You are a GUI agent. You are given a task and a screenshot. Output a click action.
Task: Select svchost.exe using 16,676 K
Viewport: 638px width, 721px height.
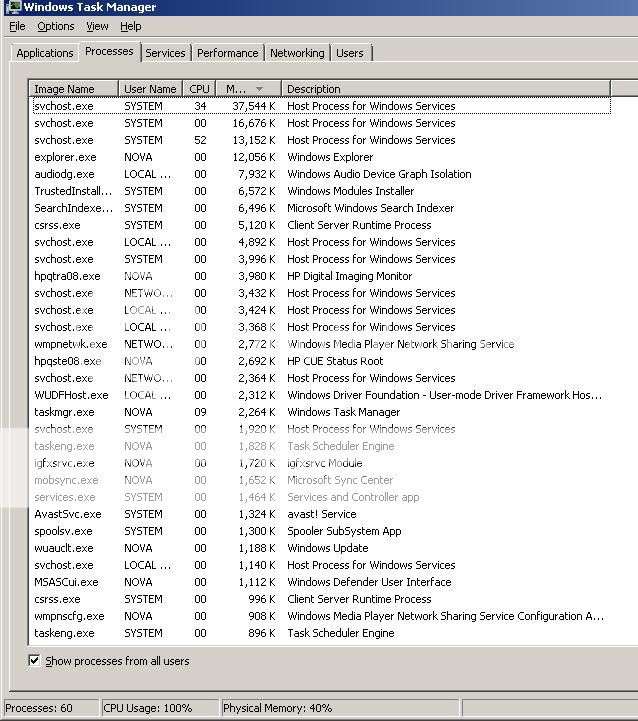pos(322,123)
